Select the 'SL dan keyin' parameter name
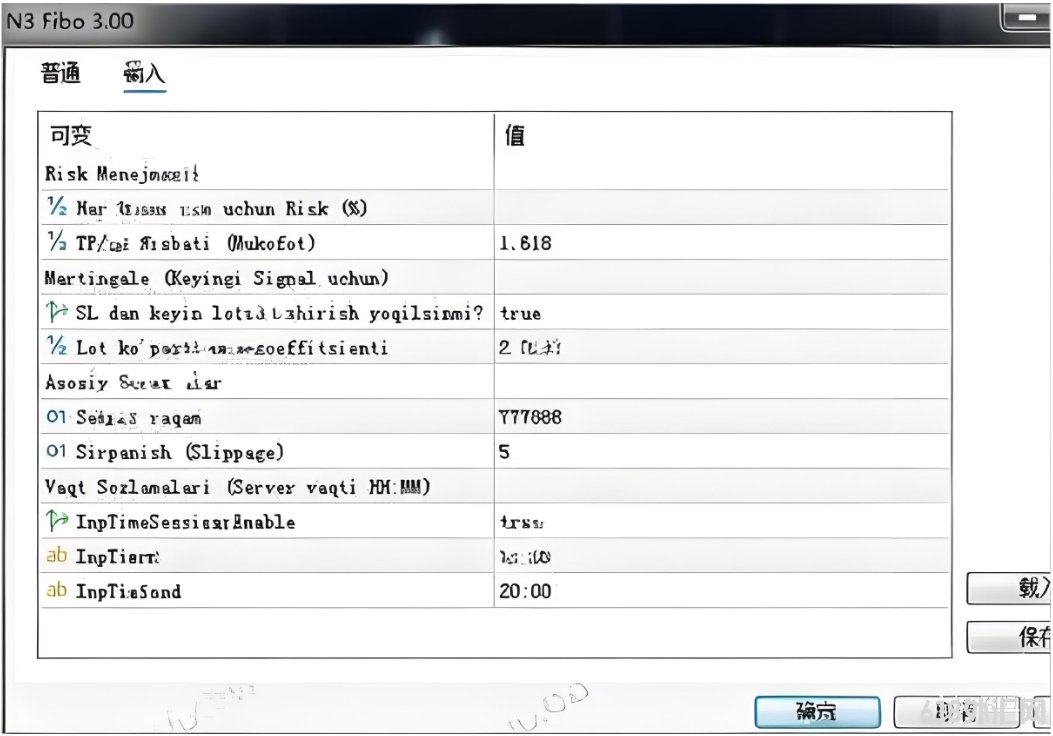The image size is (1053, 736). 279,313
